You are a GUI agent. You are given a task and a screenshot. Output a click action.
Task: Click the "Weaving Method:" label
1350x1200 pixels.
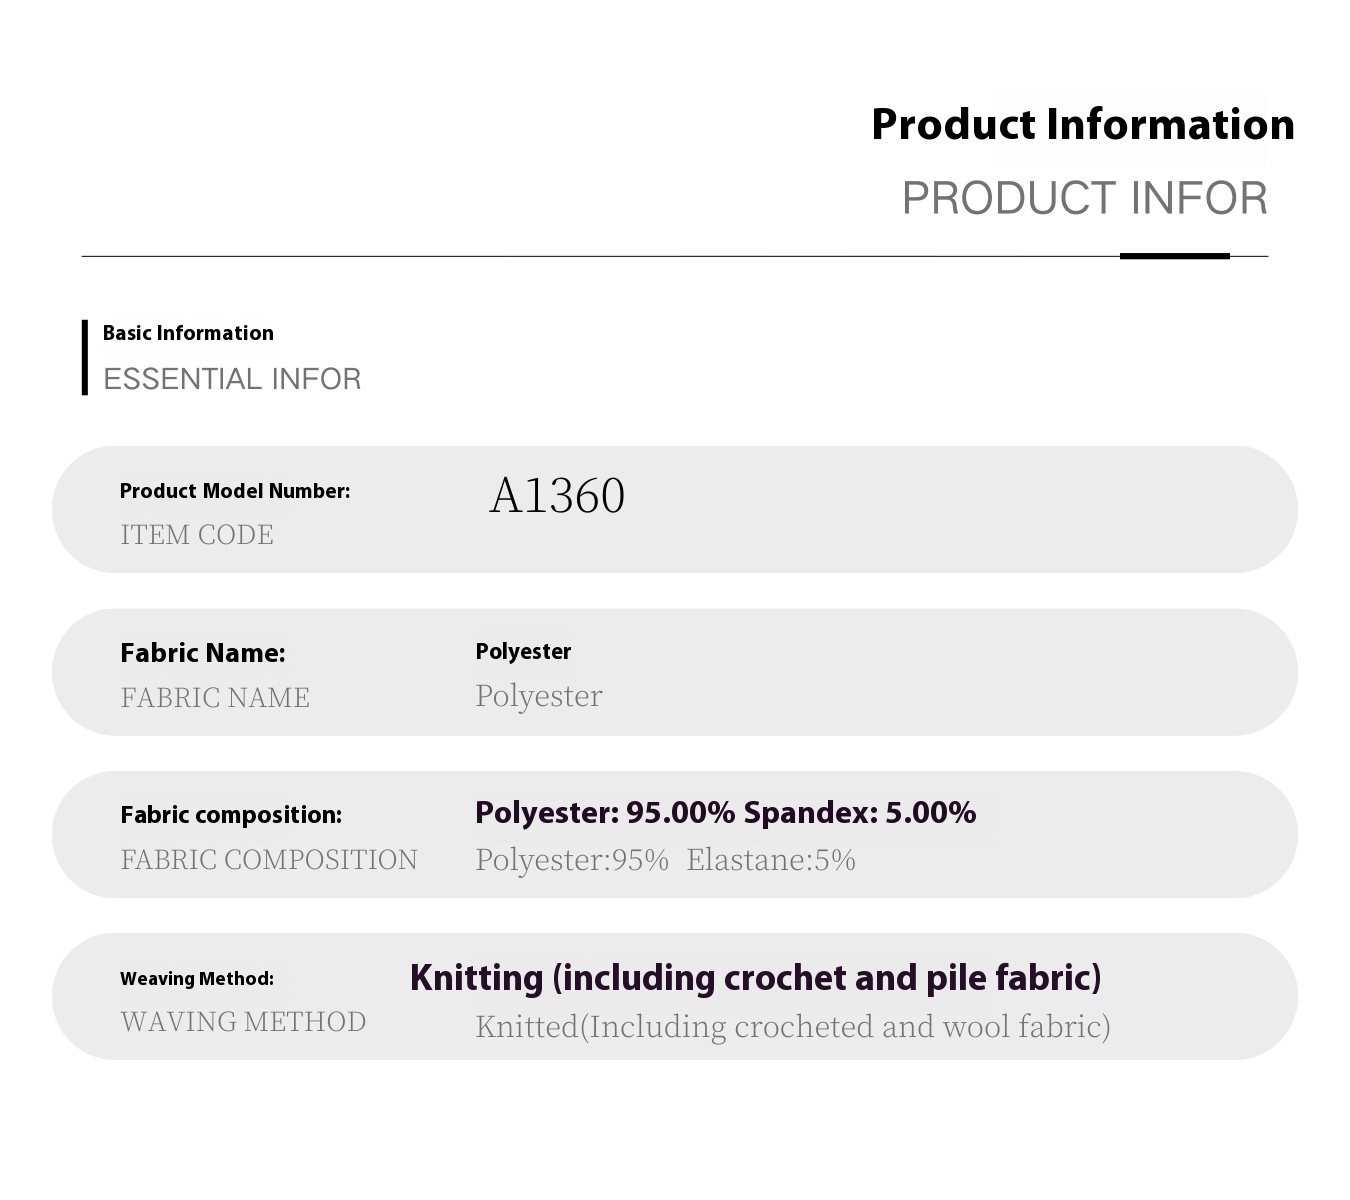pyautogui.click(x=197, y=979)
